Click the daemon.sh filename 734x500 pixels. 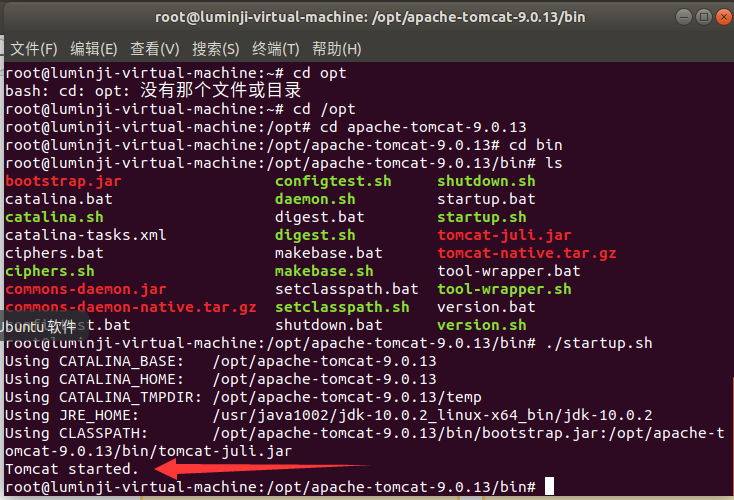point(315,199)
